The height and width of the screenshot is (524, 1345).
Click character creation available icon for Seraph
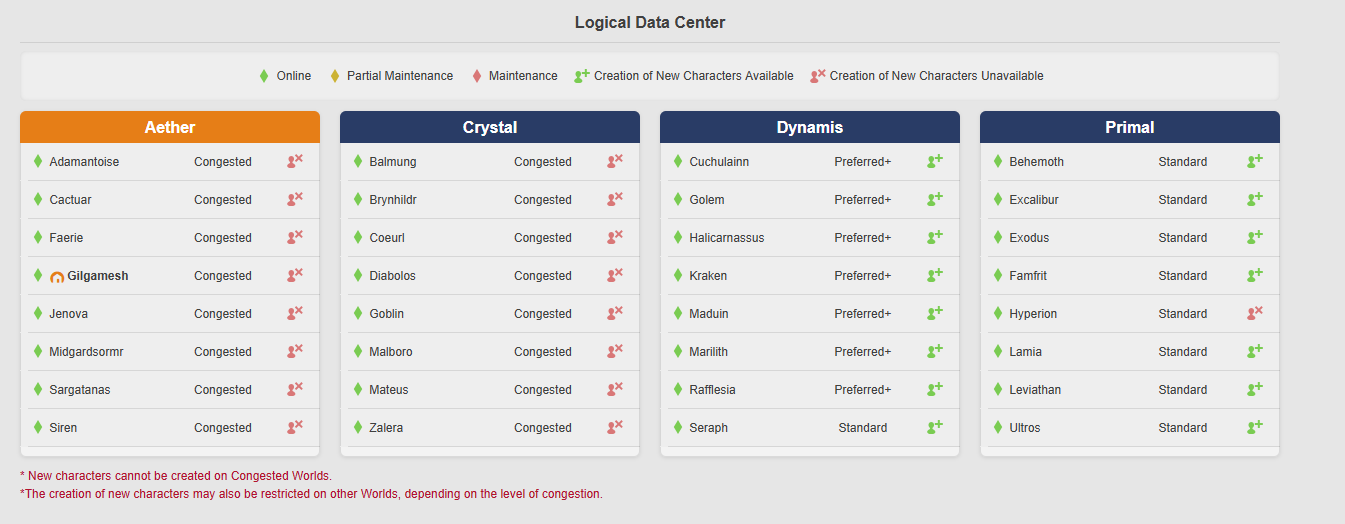(935, 427)
